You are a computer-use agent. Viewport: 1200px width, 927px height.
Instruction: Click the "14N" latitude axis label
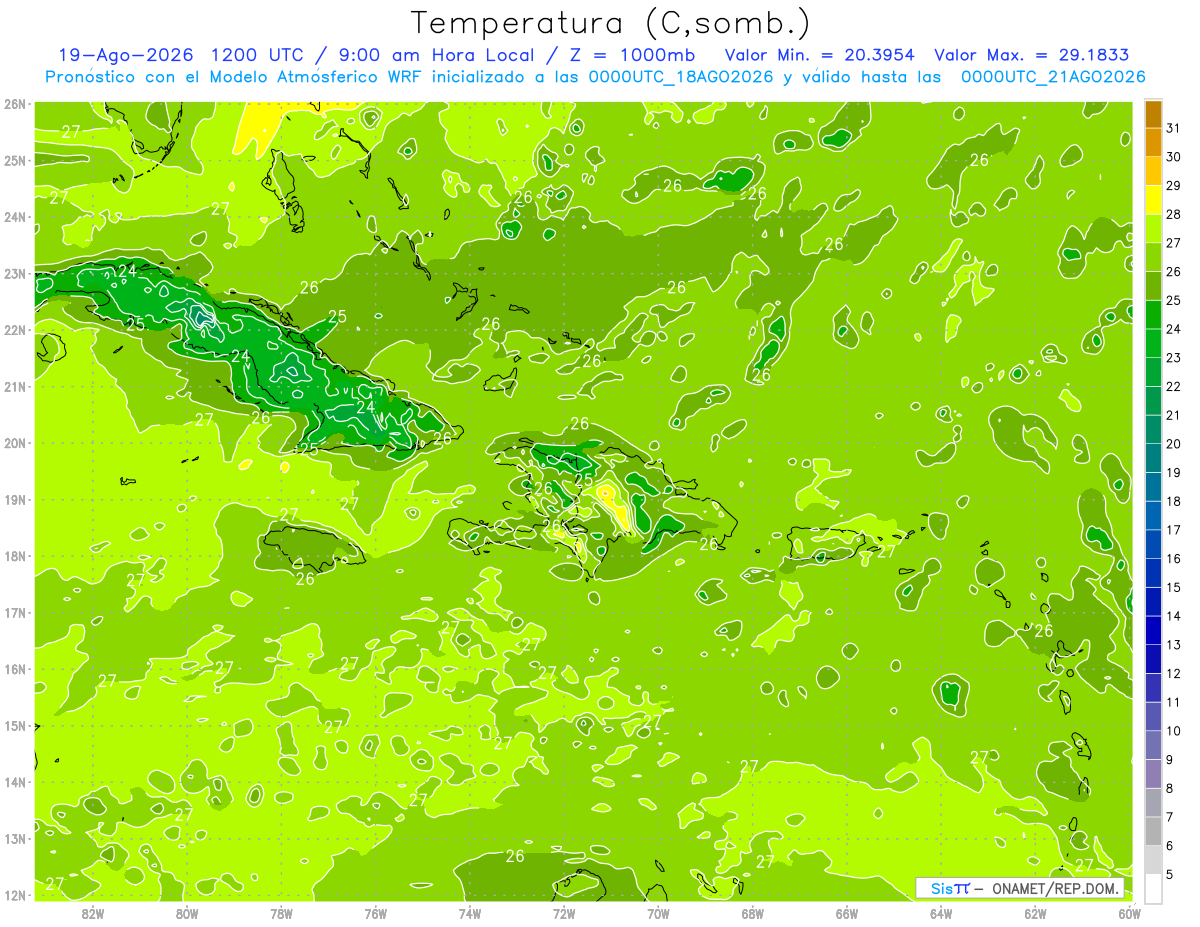click(15, 782)
